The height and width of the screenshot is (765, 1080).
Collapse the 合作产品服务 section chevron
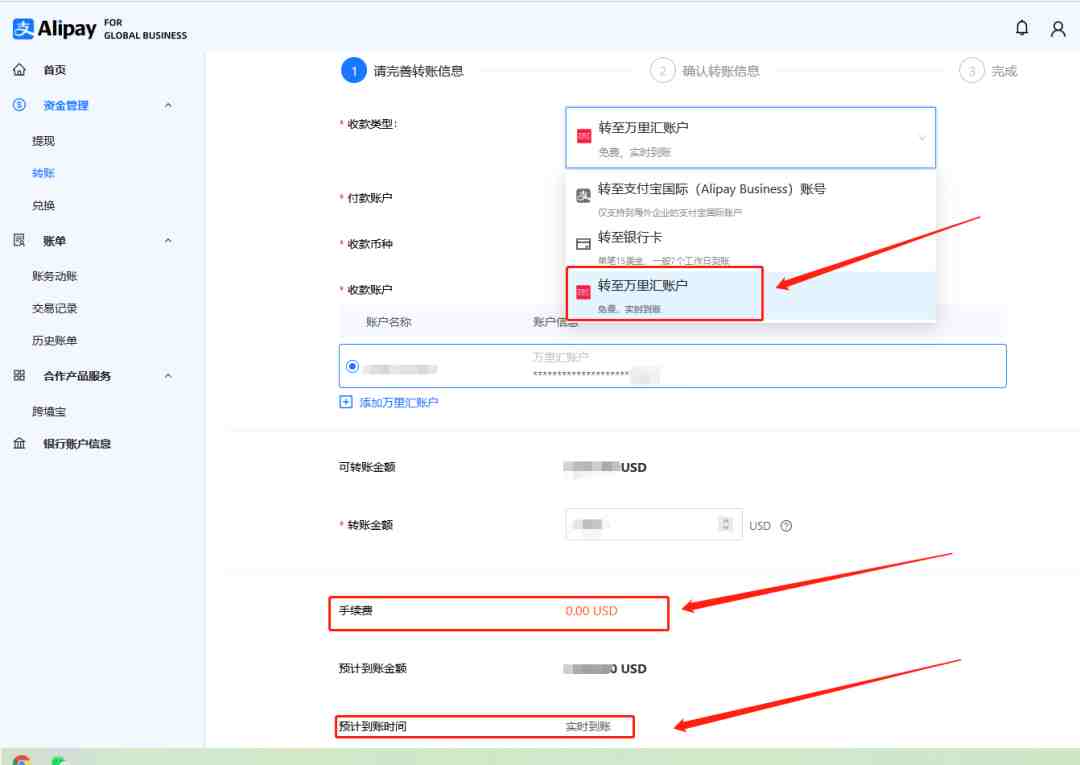pos(168,376)
